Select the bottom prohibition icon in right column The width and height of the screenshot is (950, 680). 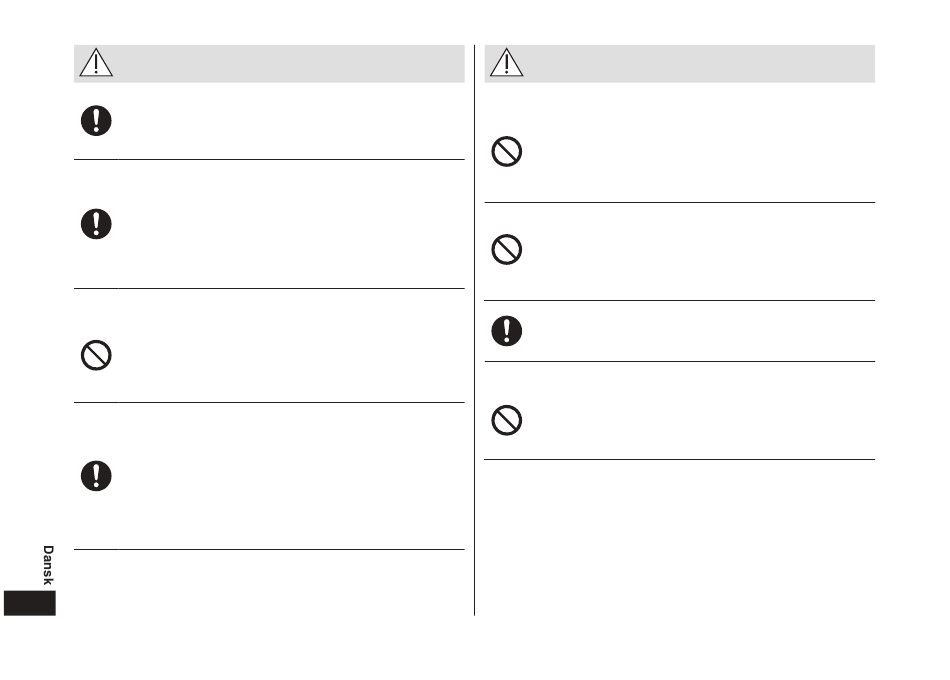[507, 421]
